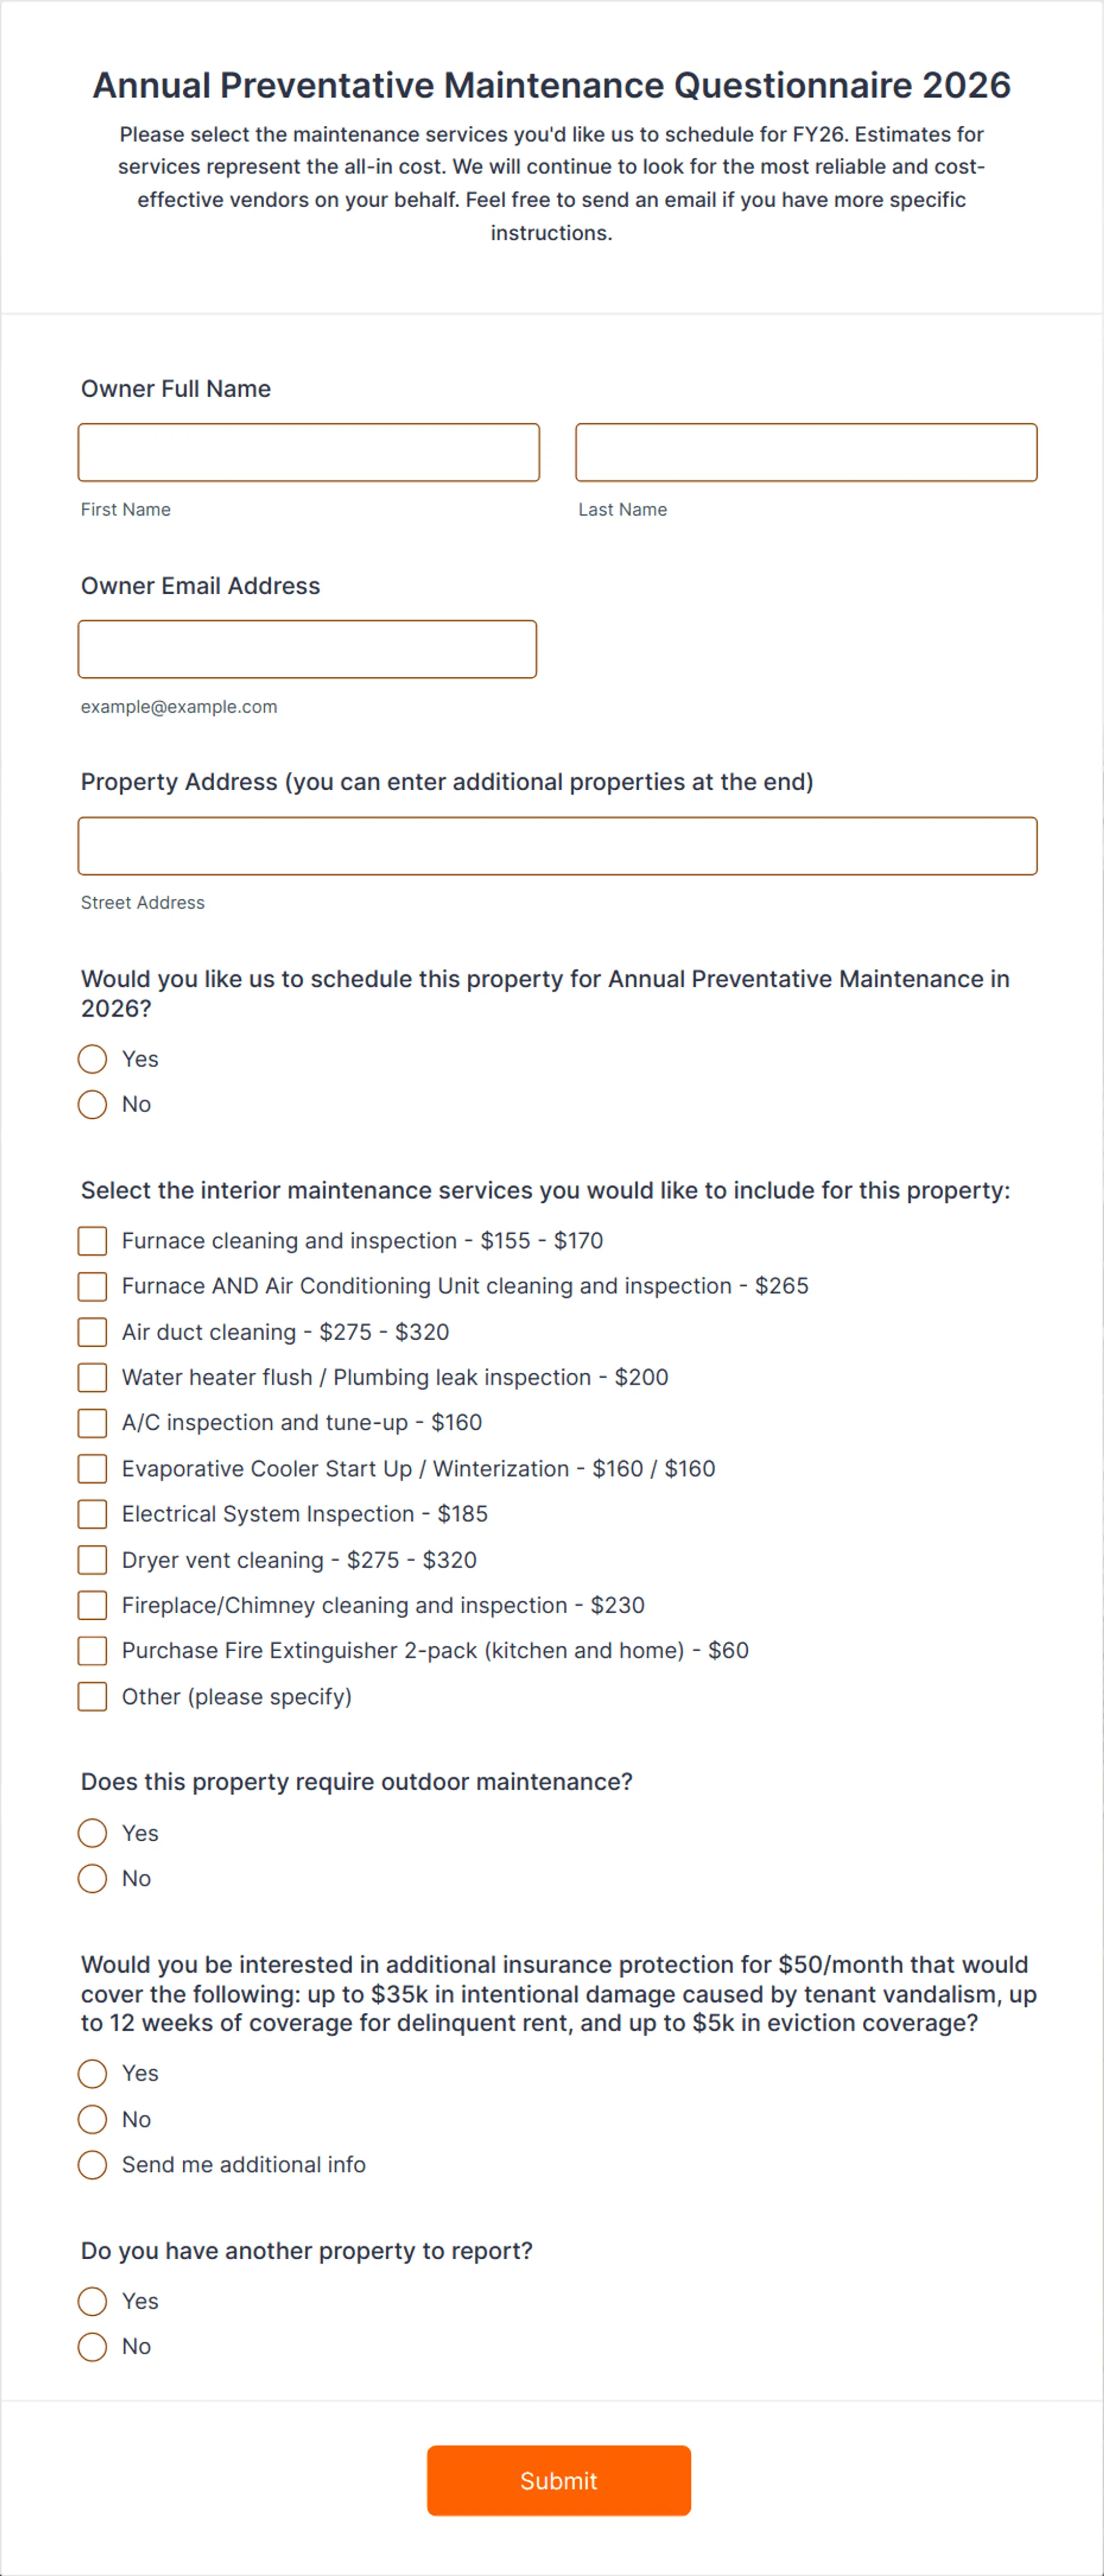
Task: Check Electrical System Inspection box
Action: 93,1514
